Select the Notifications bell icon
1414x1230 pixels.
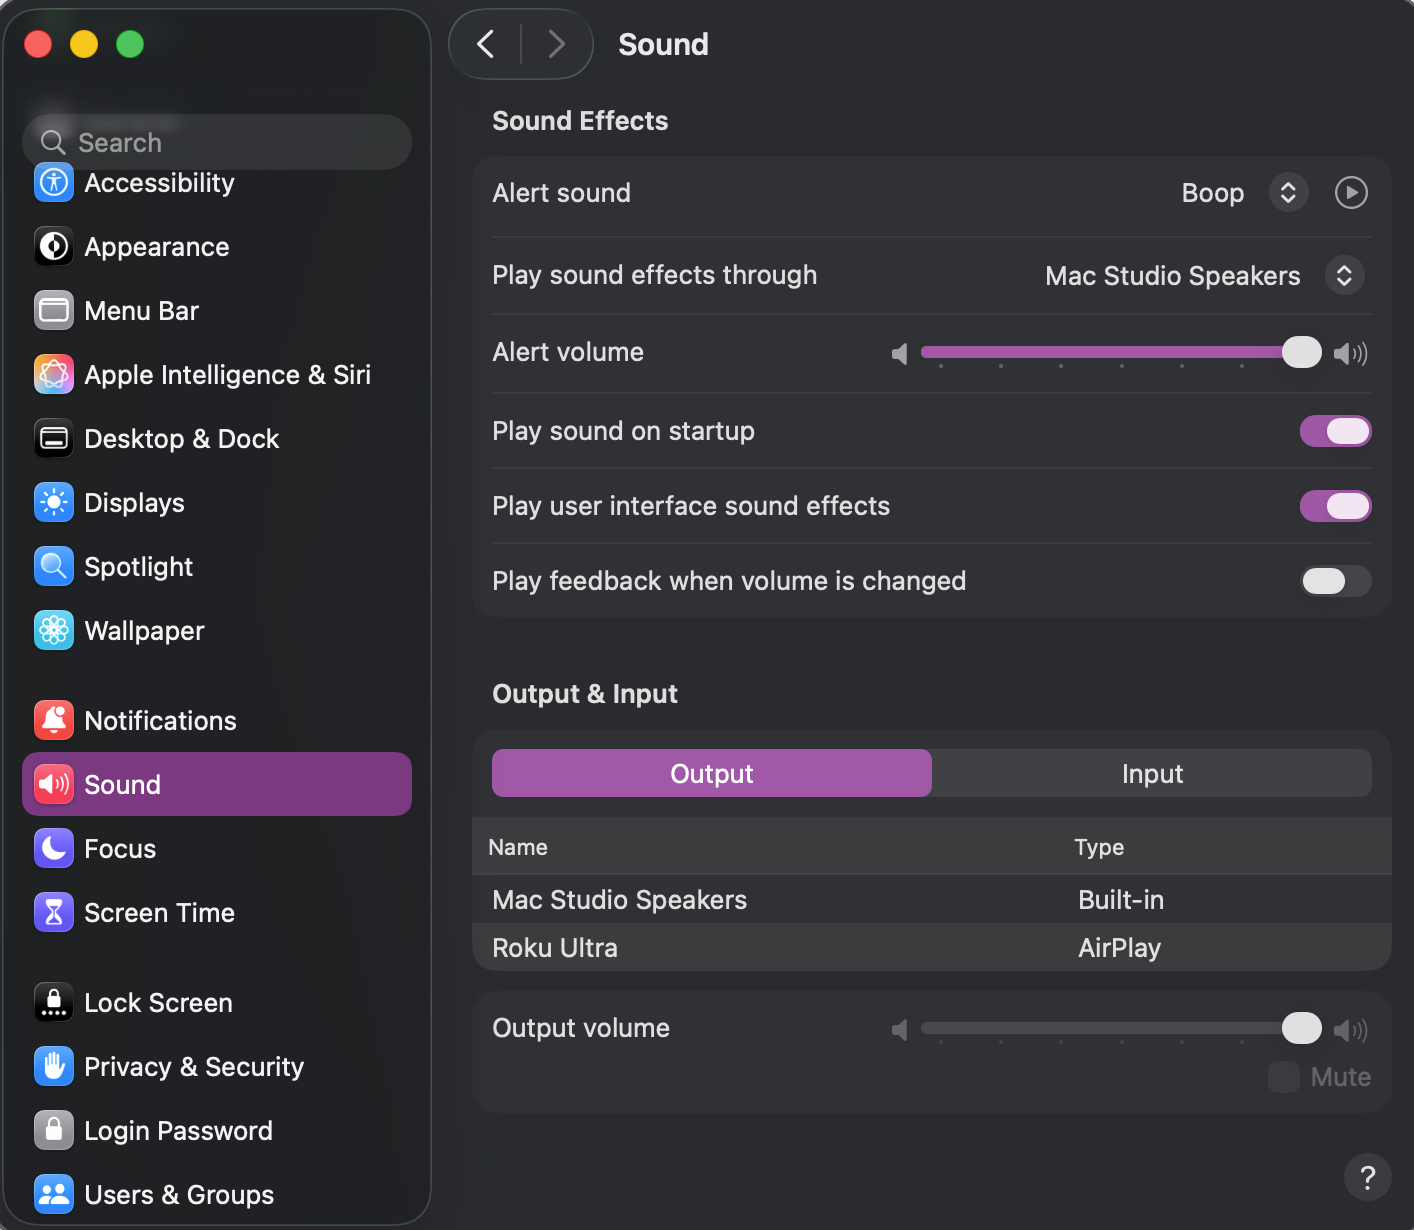[x=54, y=721]
